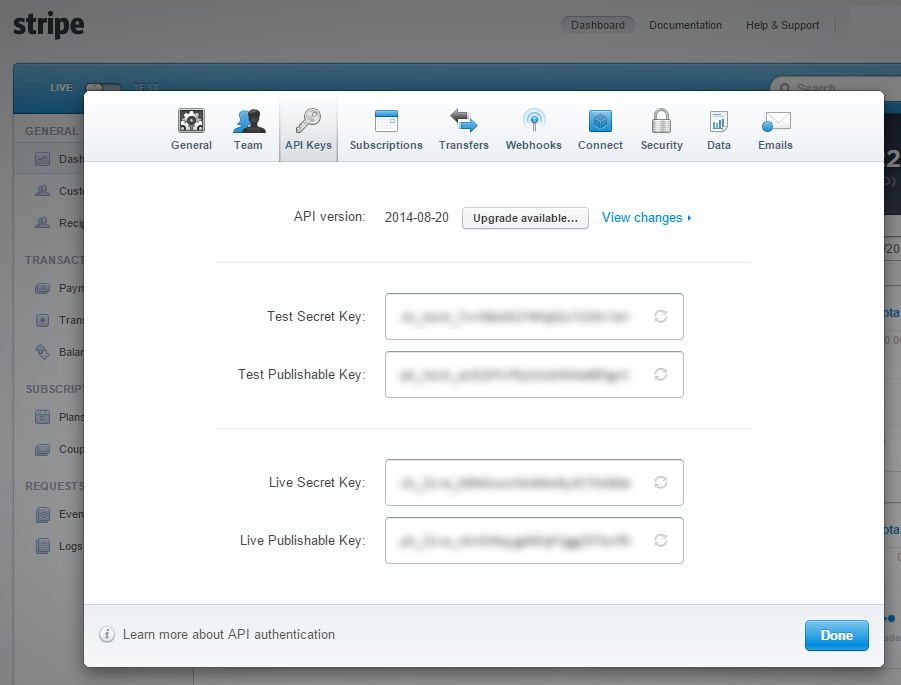This screenshot has height=685, width=901.
Task: Select the Test Publishable Key field
Action: [534, 375]
